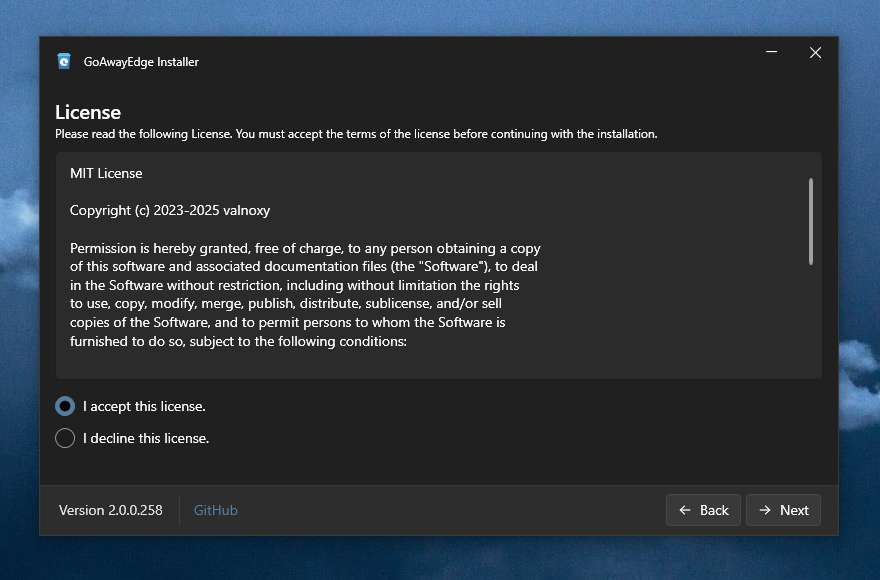Click the 'MIT License' heading text

tap(106, 173)
